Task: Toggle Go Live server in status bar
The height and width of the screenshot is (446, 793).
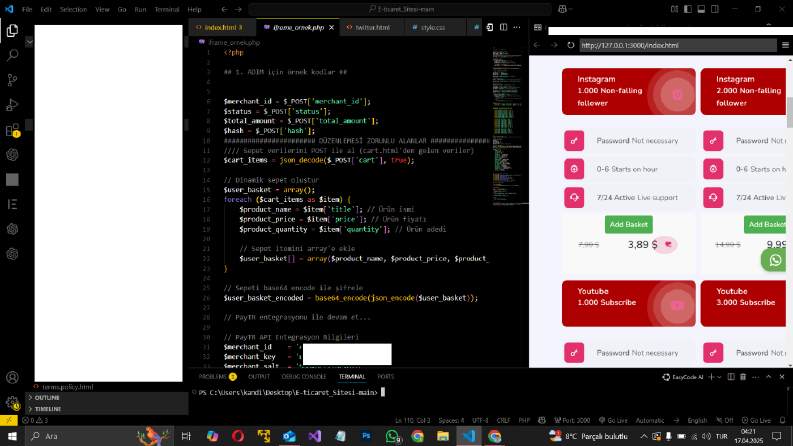Action: point(613,420)
